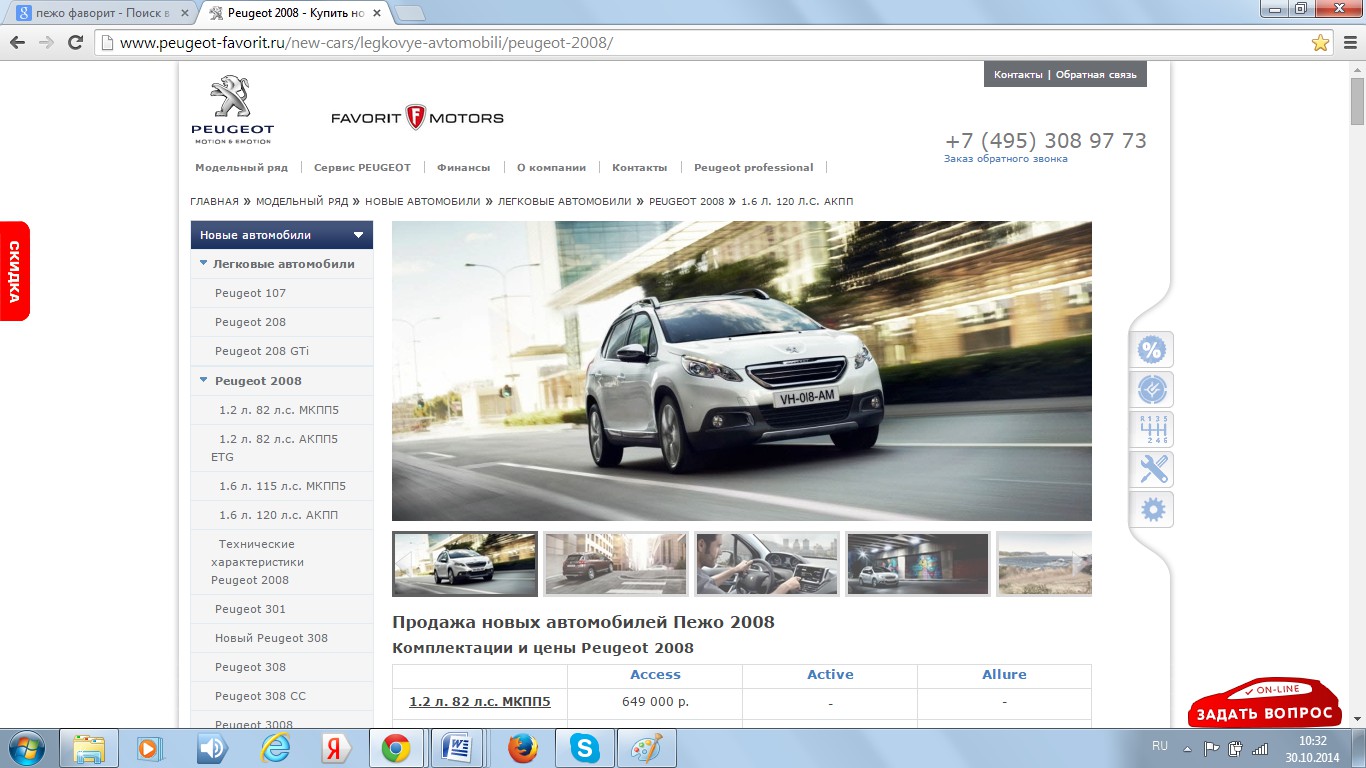Close the пежо фаворит search tab
The image size is (1366, 768).
click(x=183, y=13)
